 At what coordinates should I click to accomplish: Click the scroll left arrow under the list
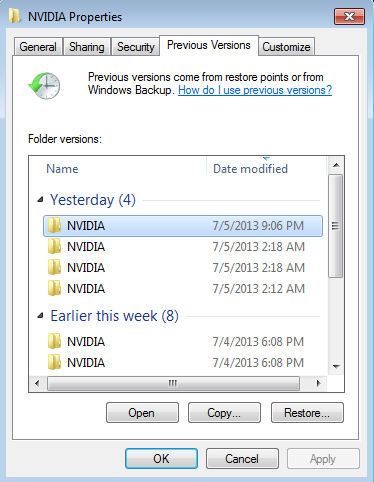pyautogui.click(x=37, y=383)
